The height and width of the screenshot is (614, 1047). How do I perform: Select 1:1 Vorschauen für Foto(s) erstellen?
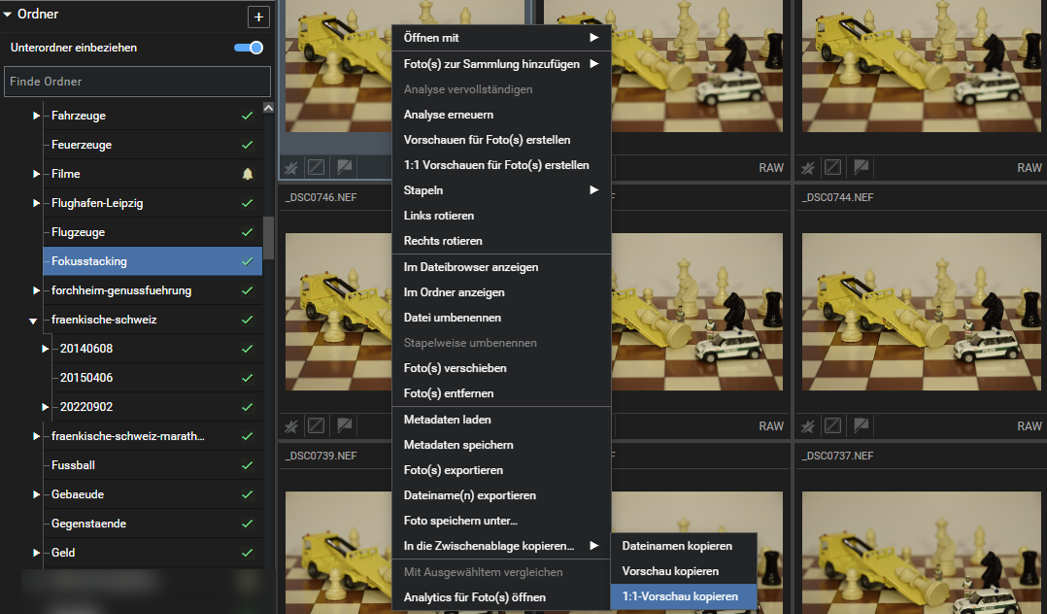pyautogui.click(x=501, y=165)
